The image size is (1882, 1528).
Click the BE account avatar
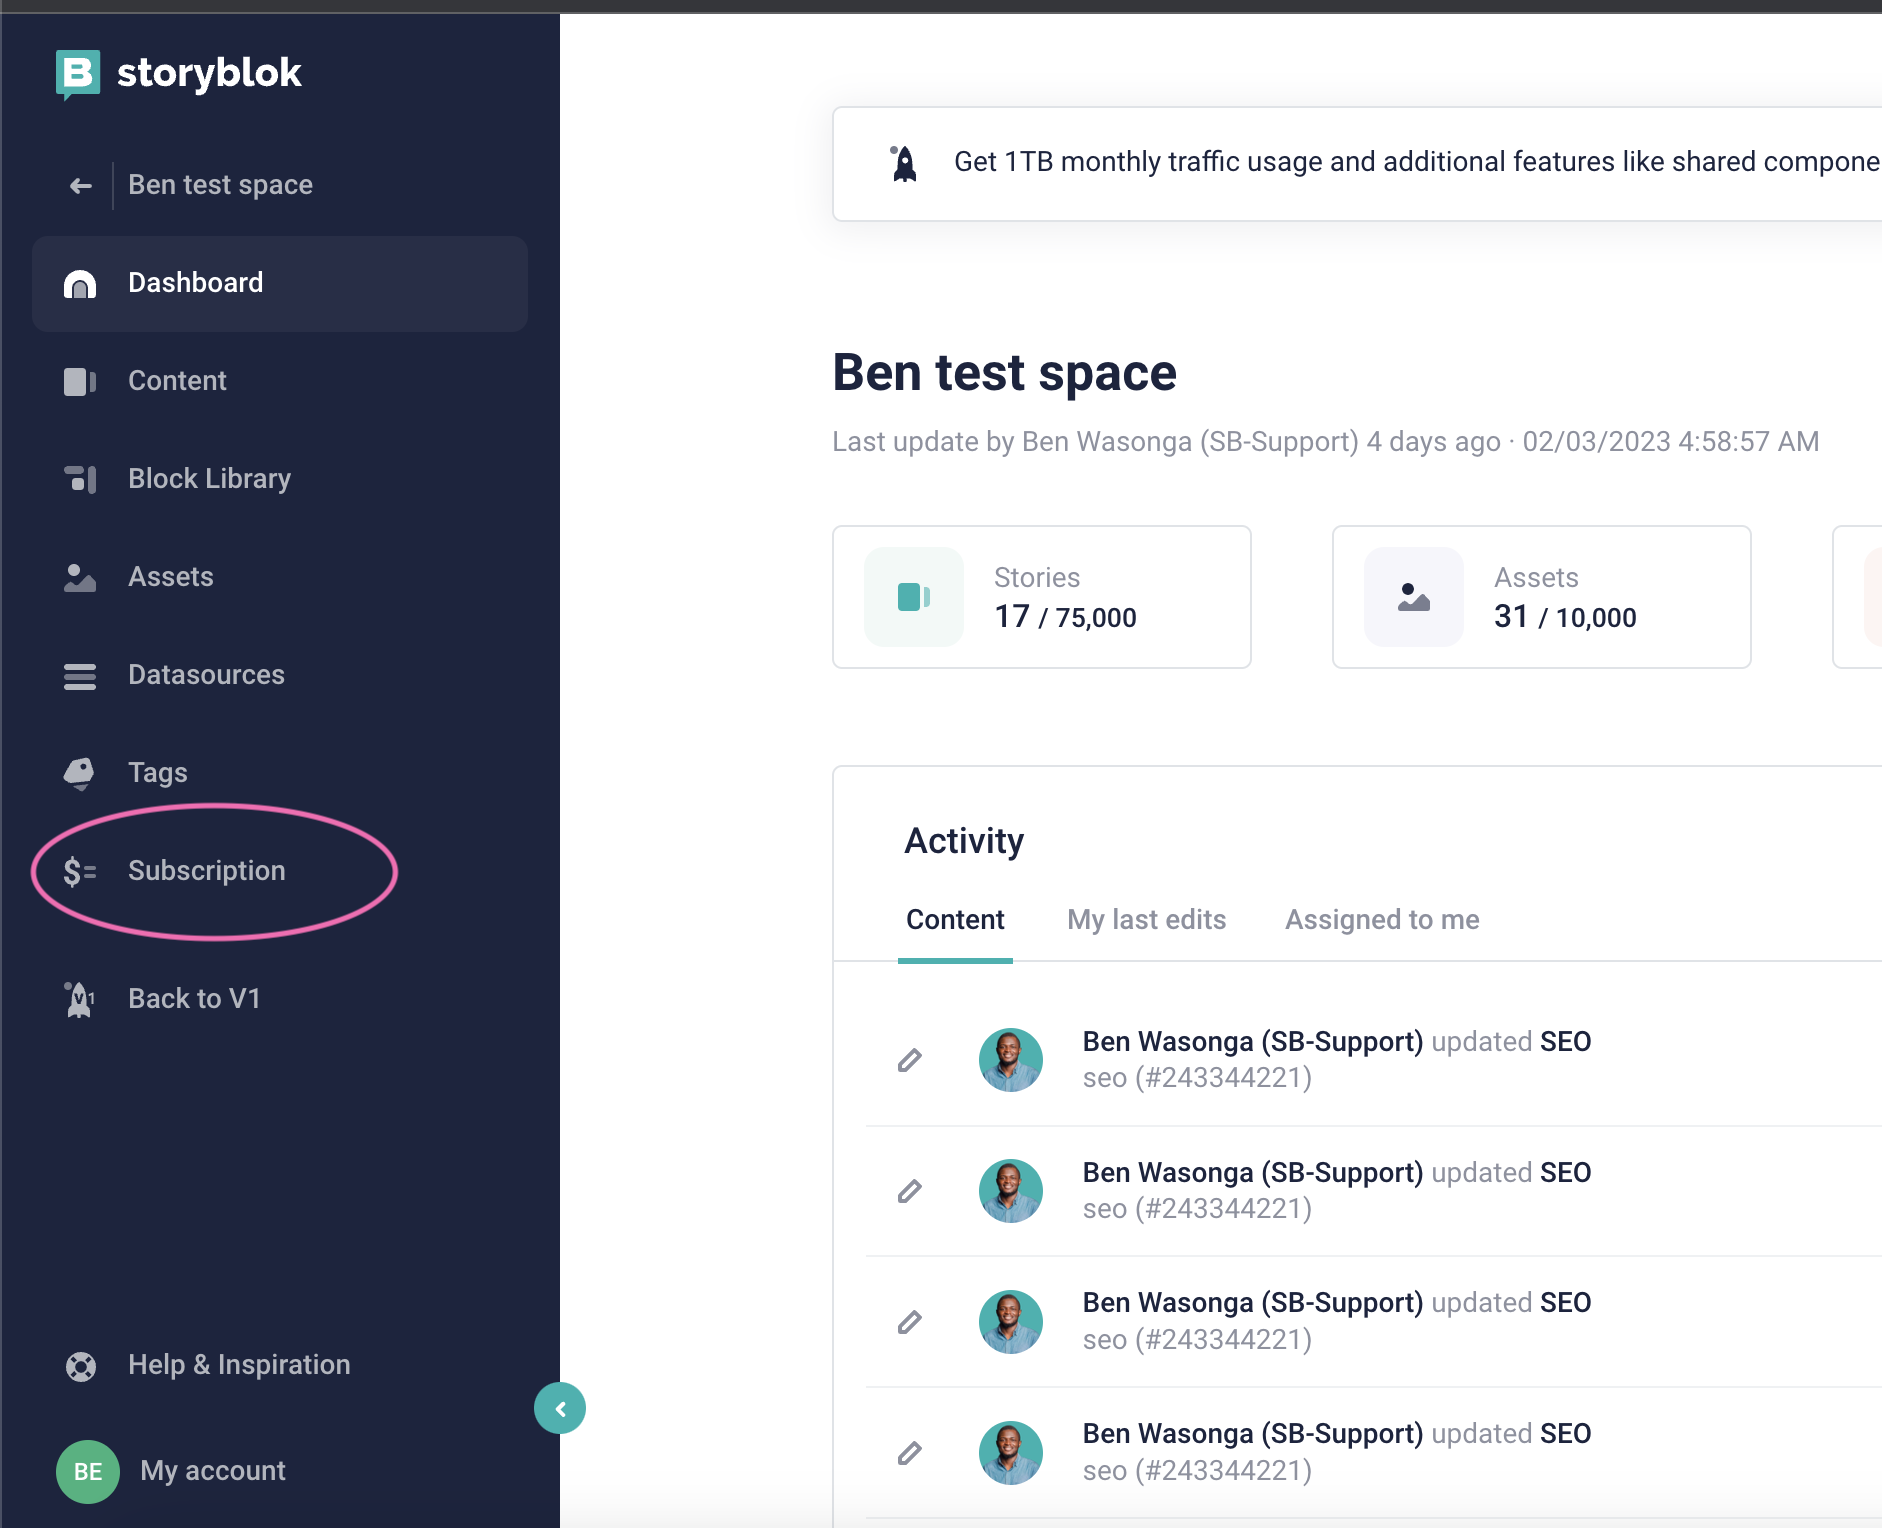point(88,1471)
